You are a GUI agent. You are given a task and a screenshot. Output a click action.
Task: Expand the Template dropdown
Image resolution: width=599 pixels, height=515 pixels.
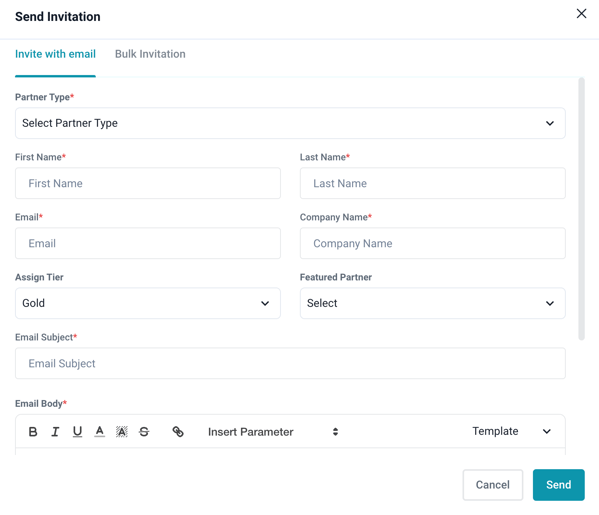[511, 431]
